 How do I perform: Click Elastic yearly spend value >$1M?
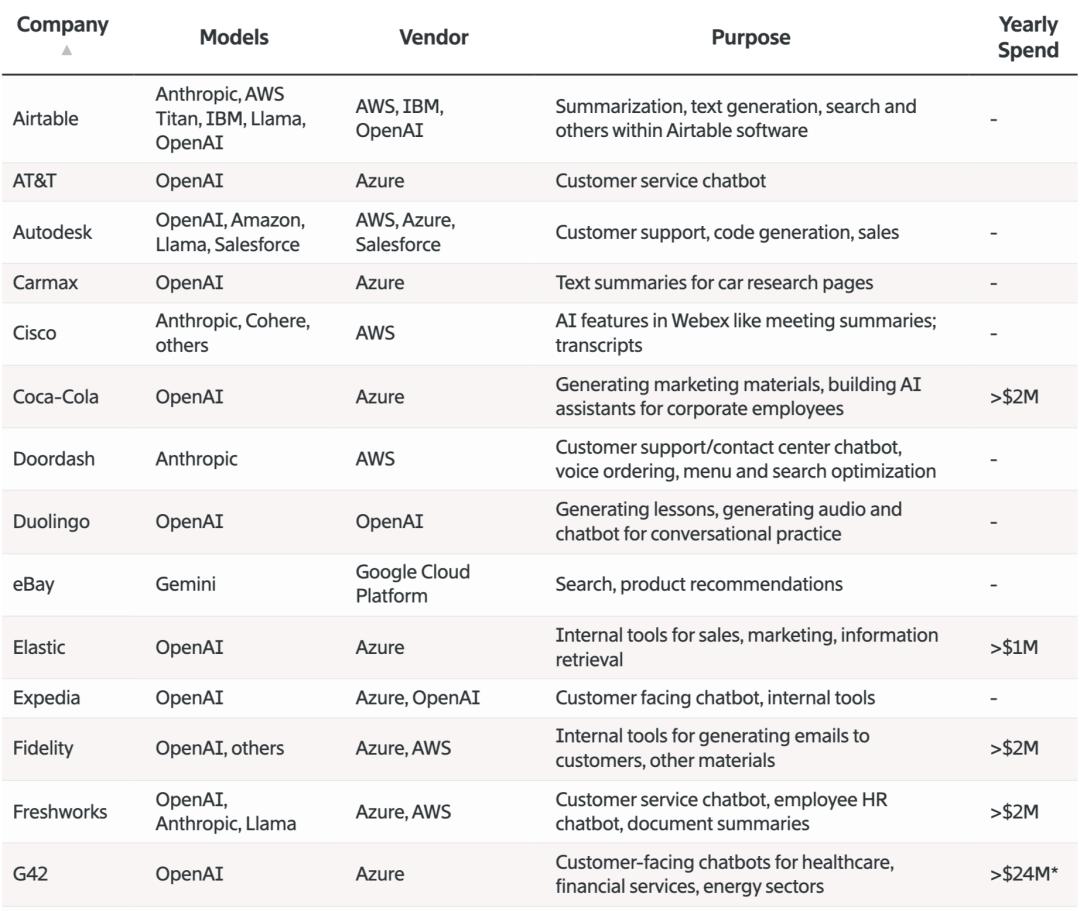[1013, 647]
